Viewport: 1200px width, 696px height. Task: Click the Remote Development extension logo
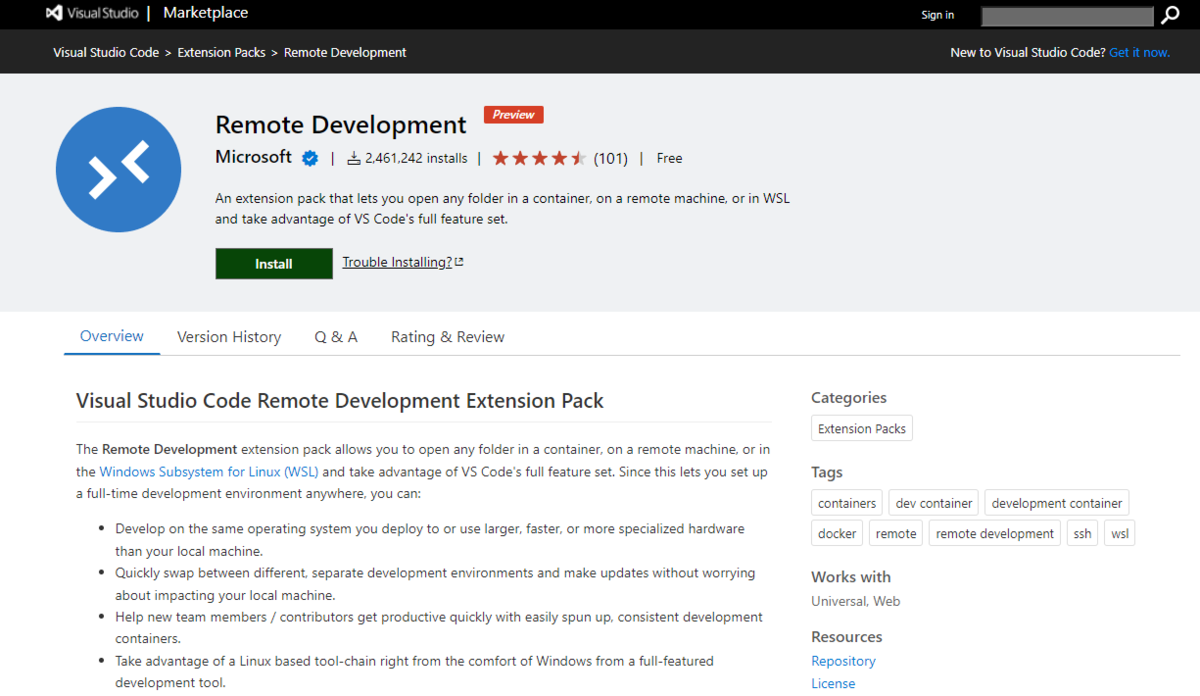click(118, 170)
